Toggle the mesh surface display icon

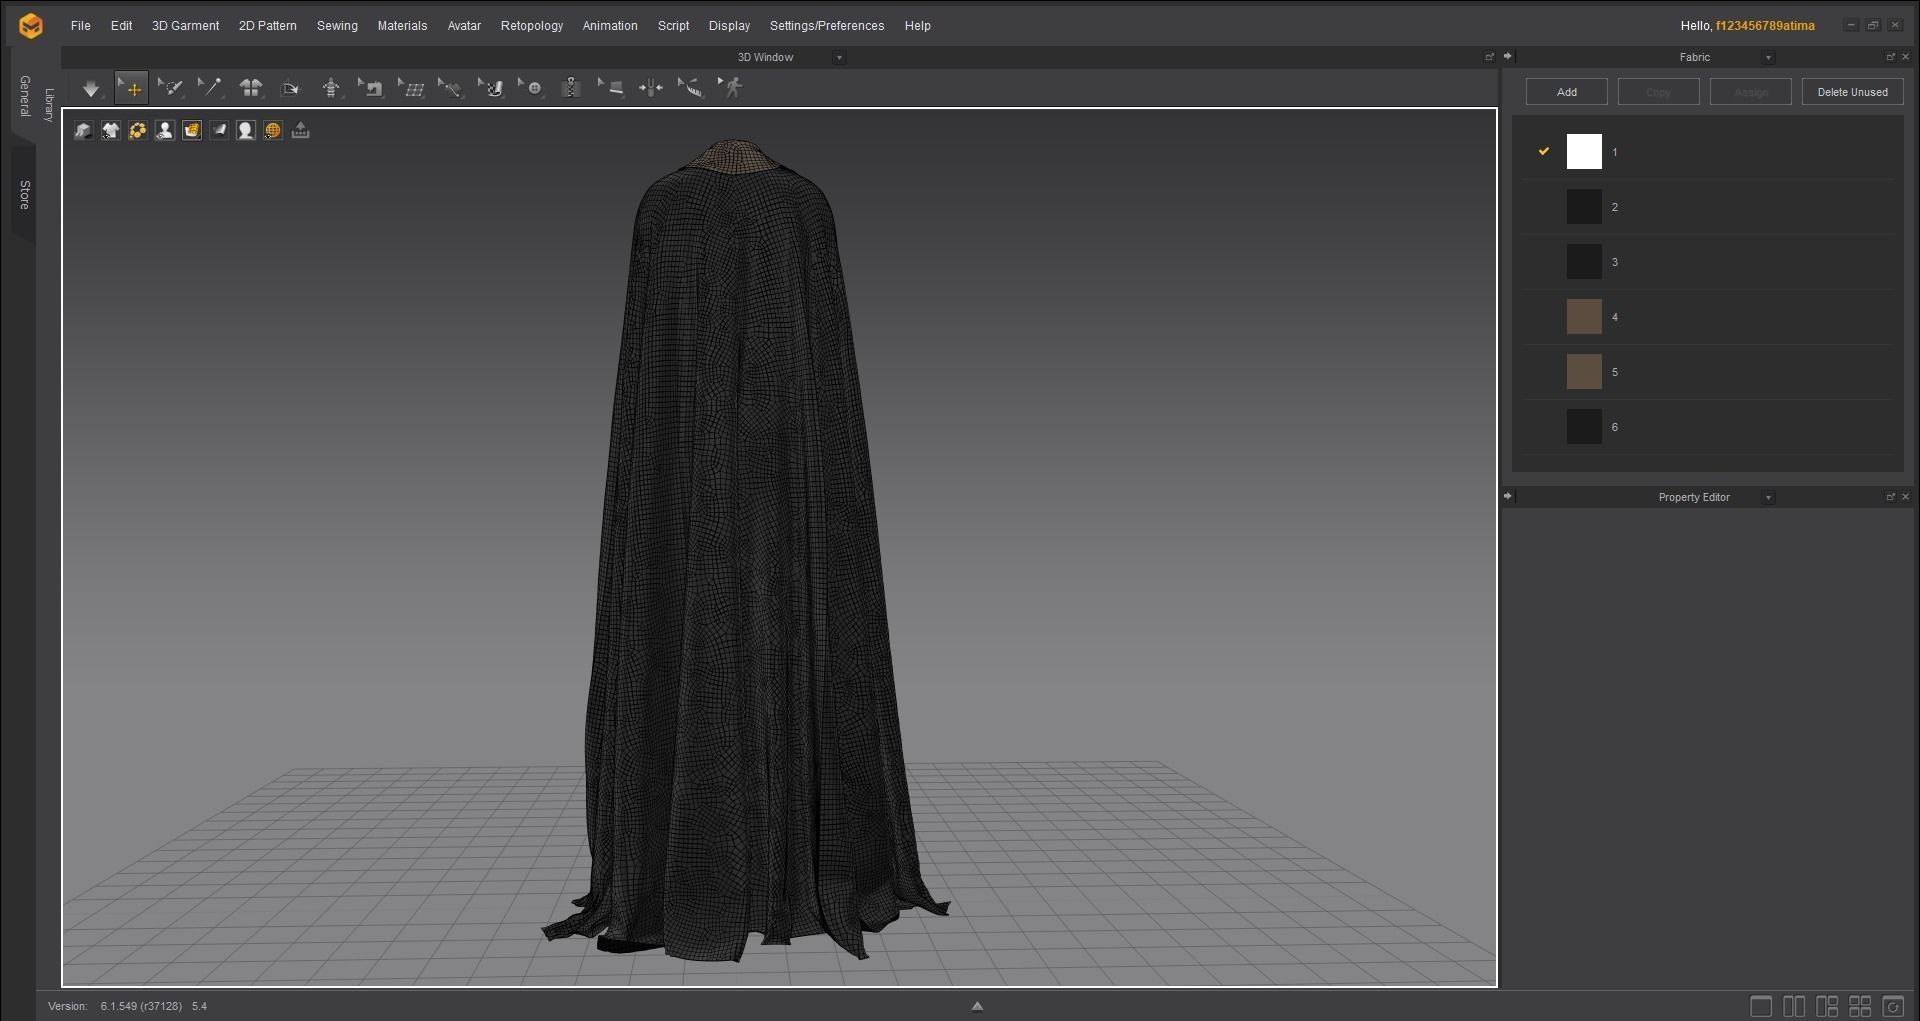click(x=191, y=130)
